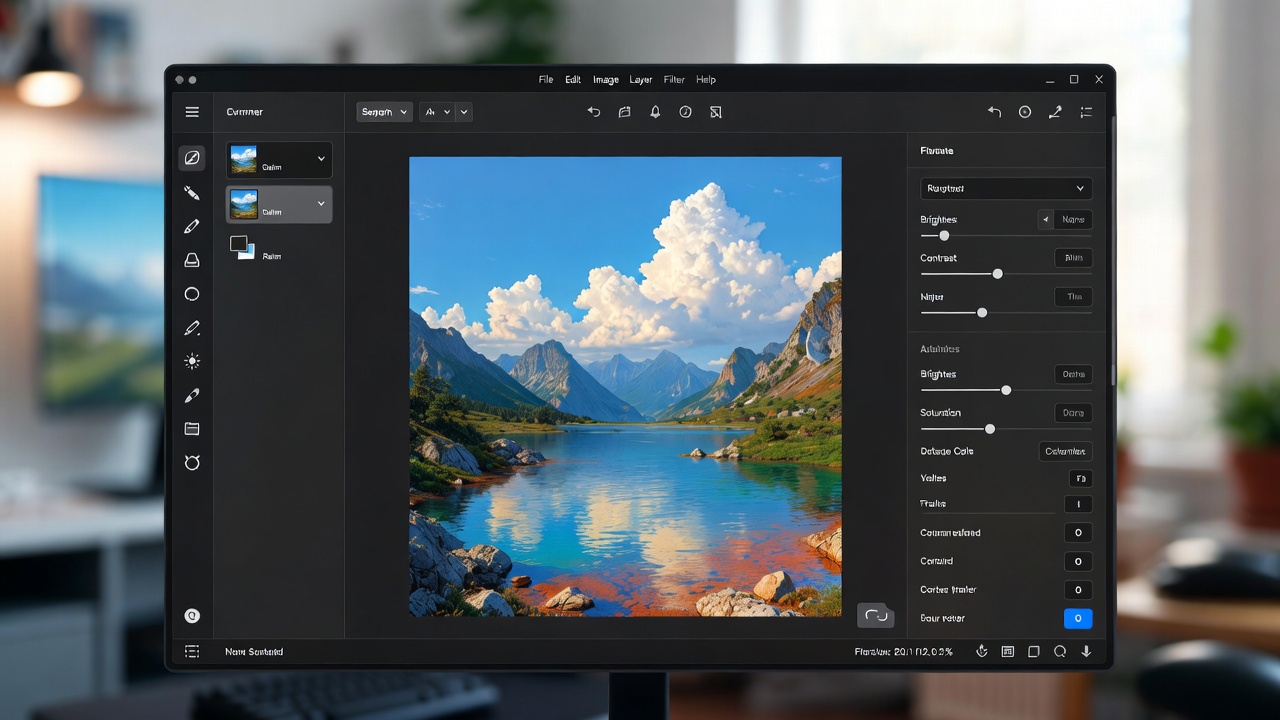Click the undo arrow in the top toolbar
The width and height of the screenshot is (1280, 720).
pyautogui.click(x=594, y=112)
